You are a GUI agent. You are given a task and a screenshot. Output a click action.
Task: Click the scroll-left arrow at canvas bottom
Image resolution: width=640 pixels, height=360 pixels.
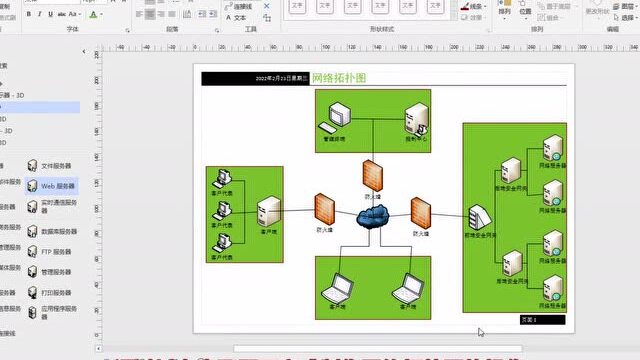pyautogui.click(x=98, y=349)
